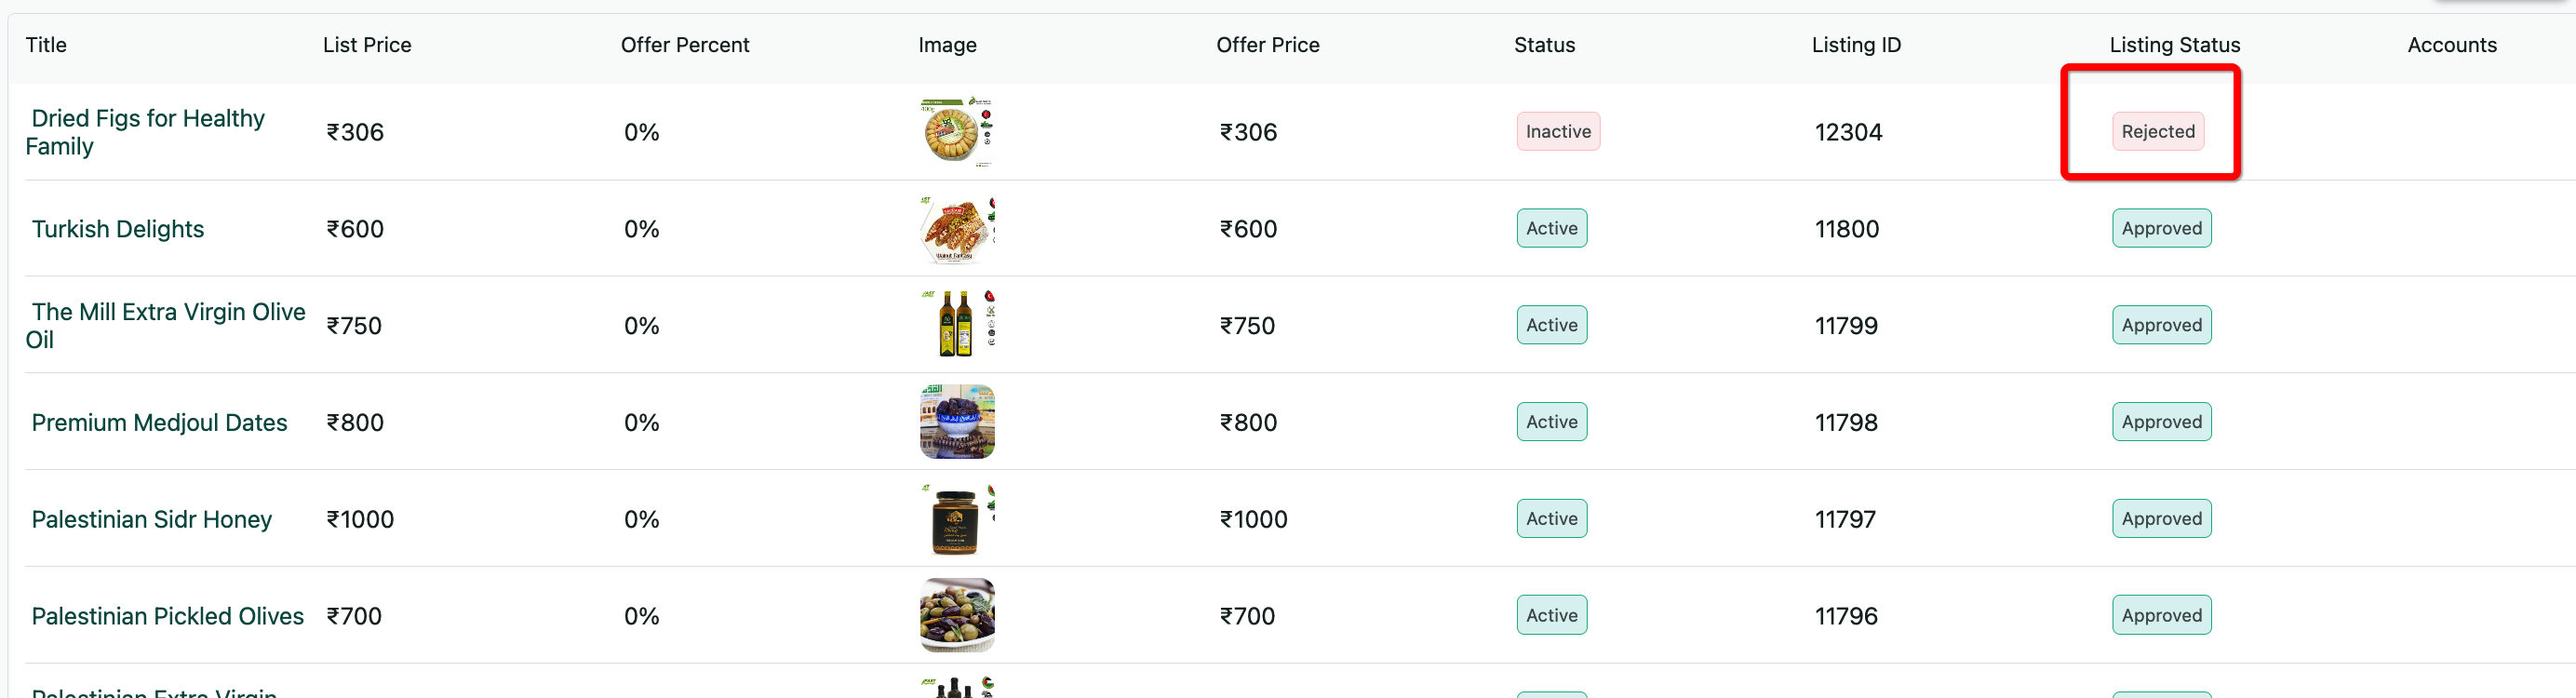Open the Palestinian Sidr Honey listing
This screenshot has width=2576, height=698.
[x=151, y=519]
